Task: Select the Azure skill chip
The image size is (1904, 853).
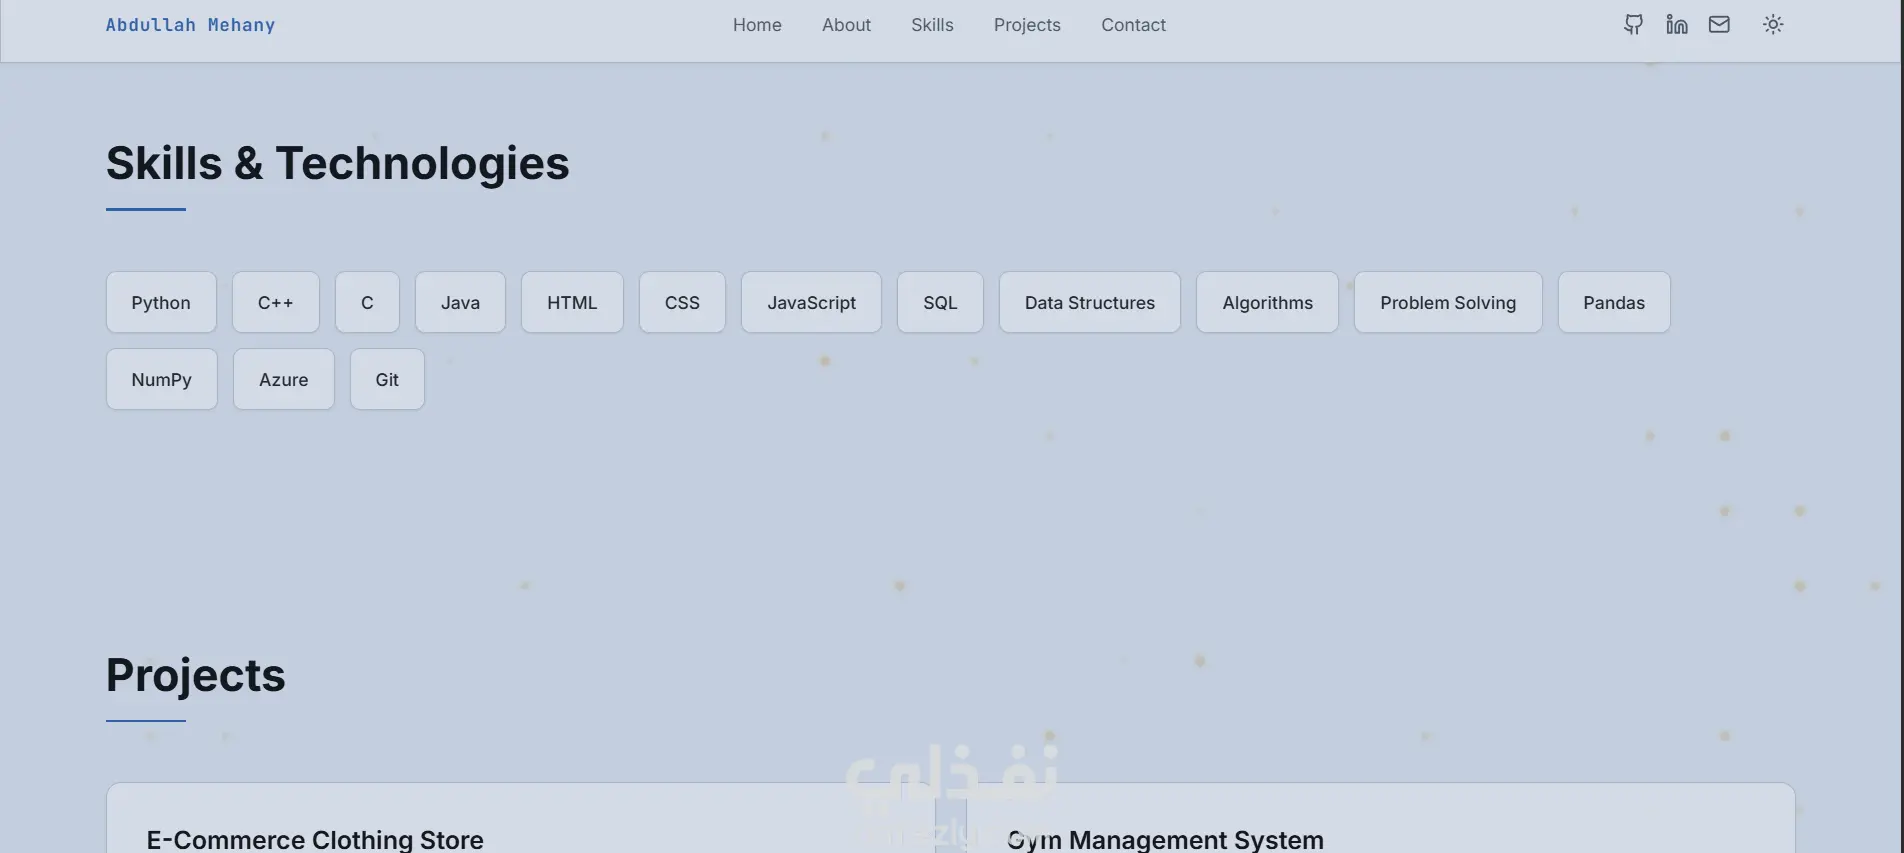Action: [284, 379]
